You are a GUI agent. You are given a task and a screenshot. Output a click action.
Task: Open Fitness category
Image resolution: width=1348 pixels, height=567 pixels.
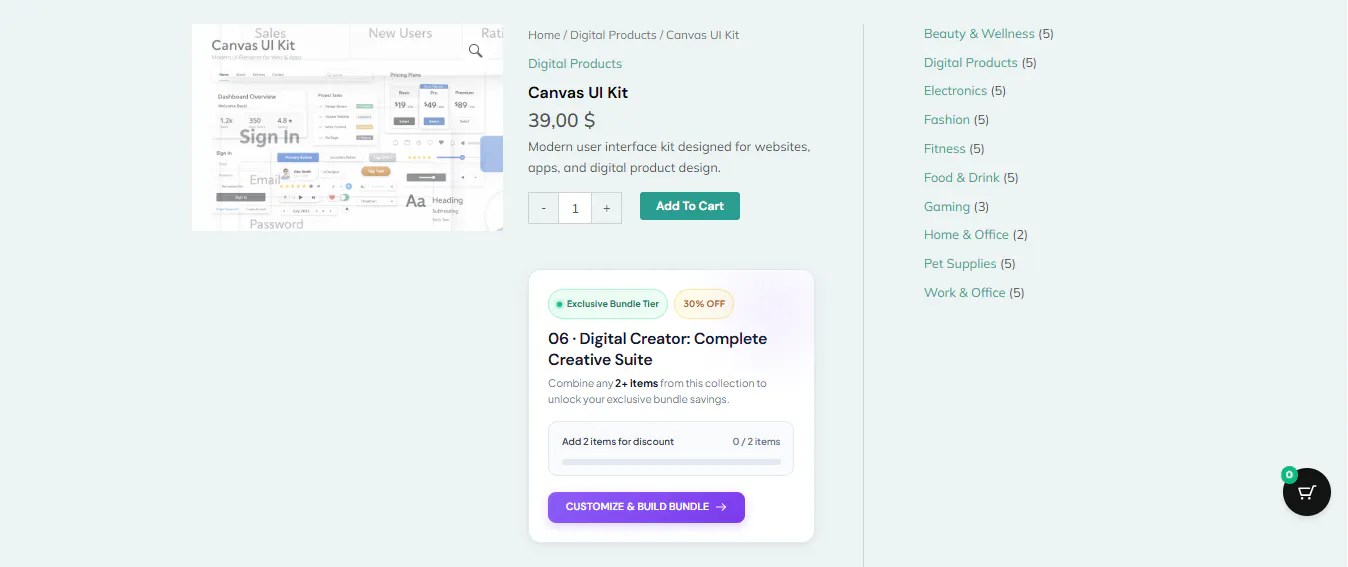click(x=945, y=149)
